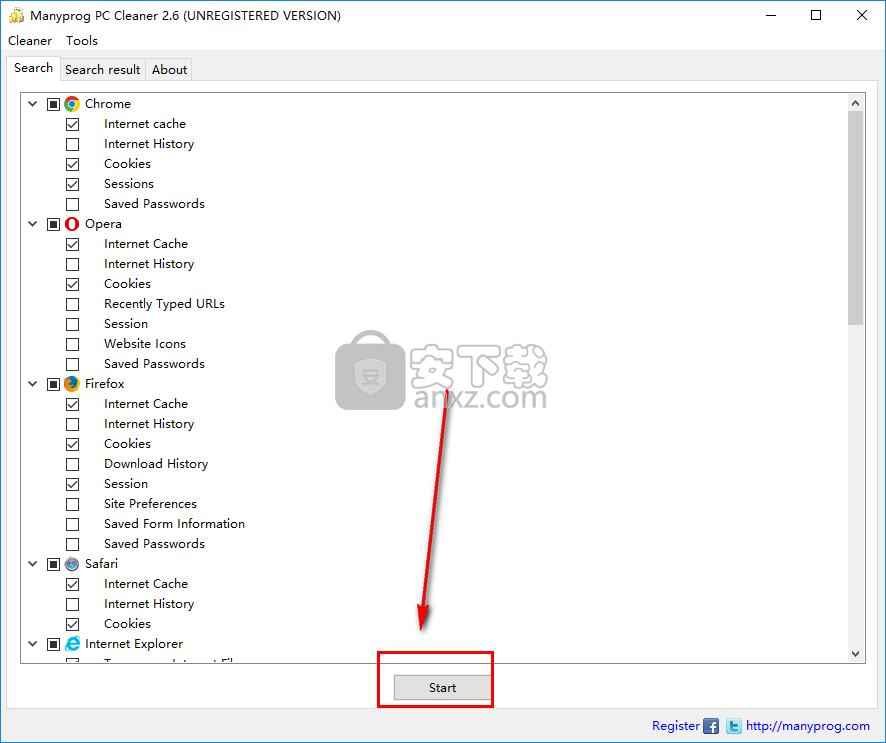Image resolution: width=886 pixels, height=743 pixels.
Task: Click the Start button
Action: (442, 688)
